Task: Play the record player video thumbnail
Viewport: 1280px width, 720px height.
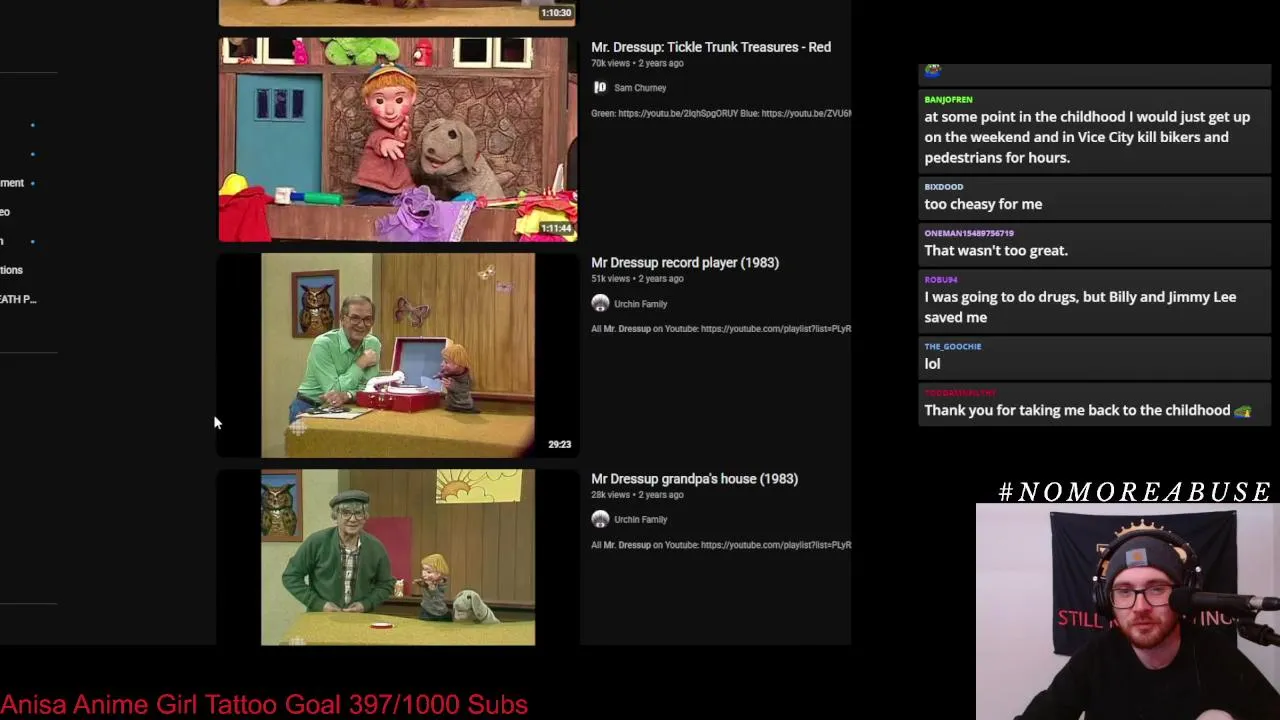Action: 397,355
